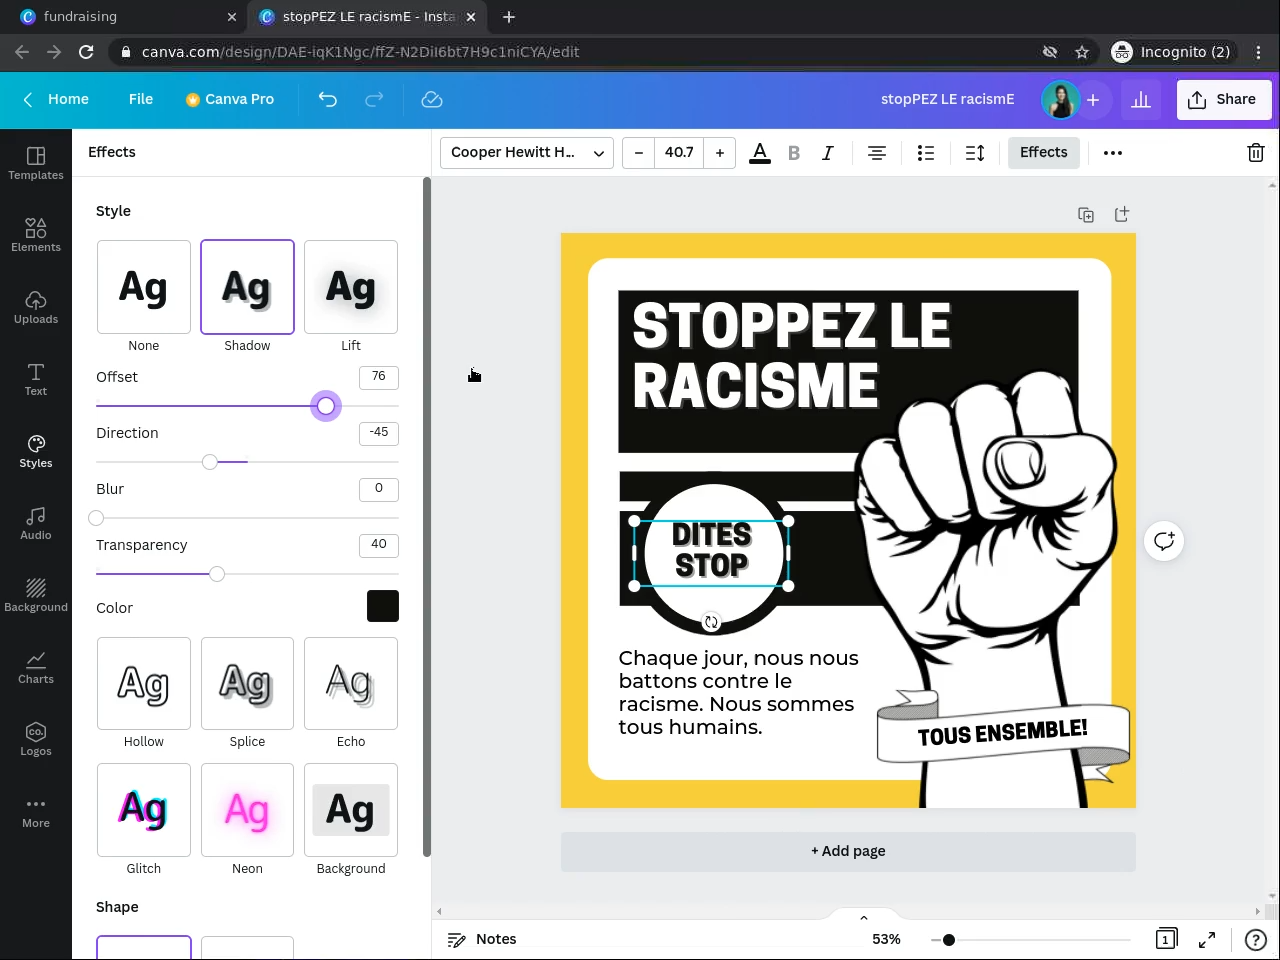The width and height of the screenshot is (1280, 960).
Task: Duplicate page using the copy icon
Action: click(1086, 215)
